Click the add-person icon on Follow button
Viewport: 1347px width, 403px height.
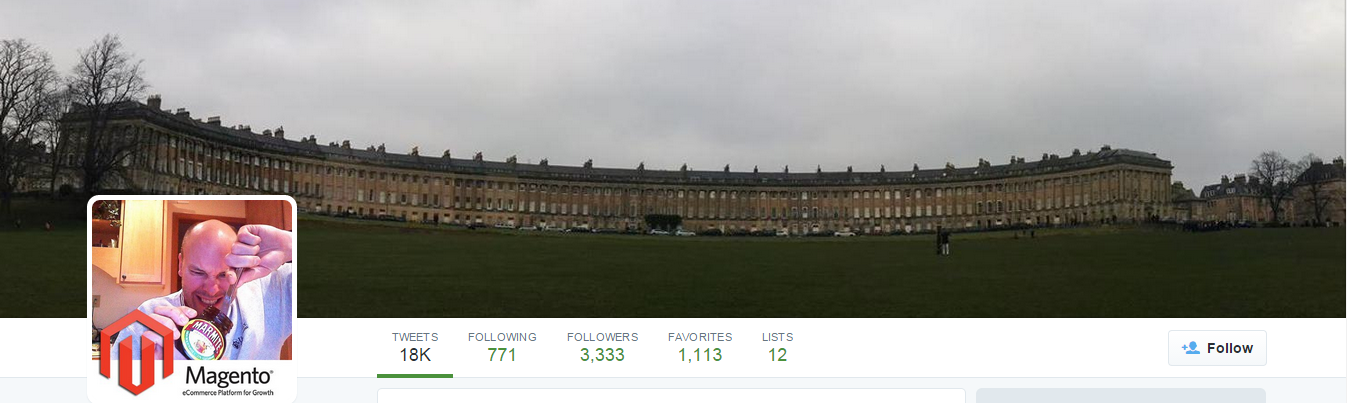[1190, 348]
